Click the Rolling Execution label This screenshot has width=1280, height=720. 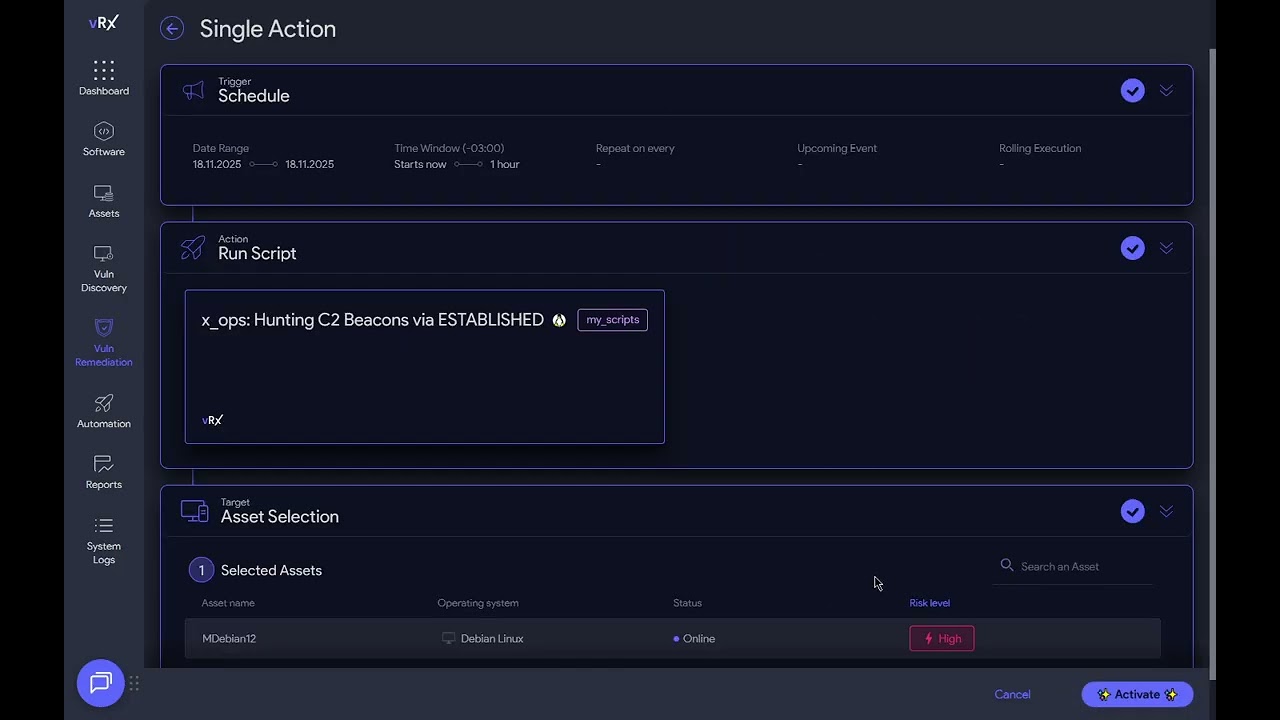1040,148
